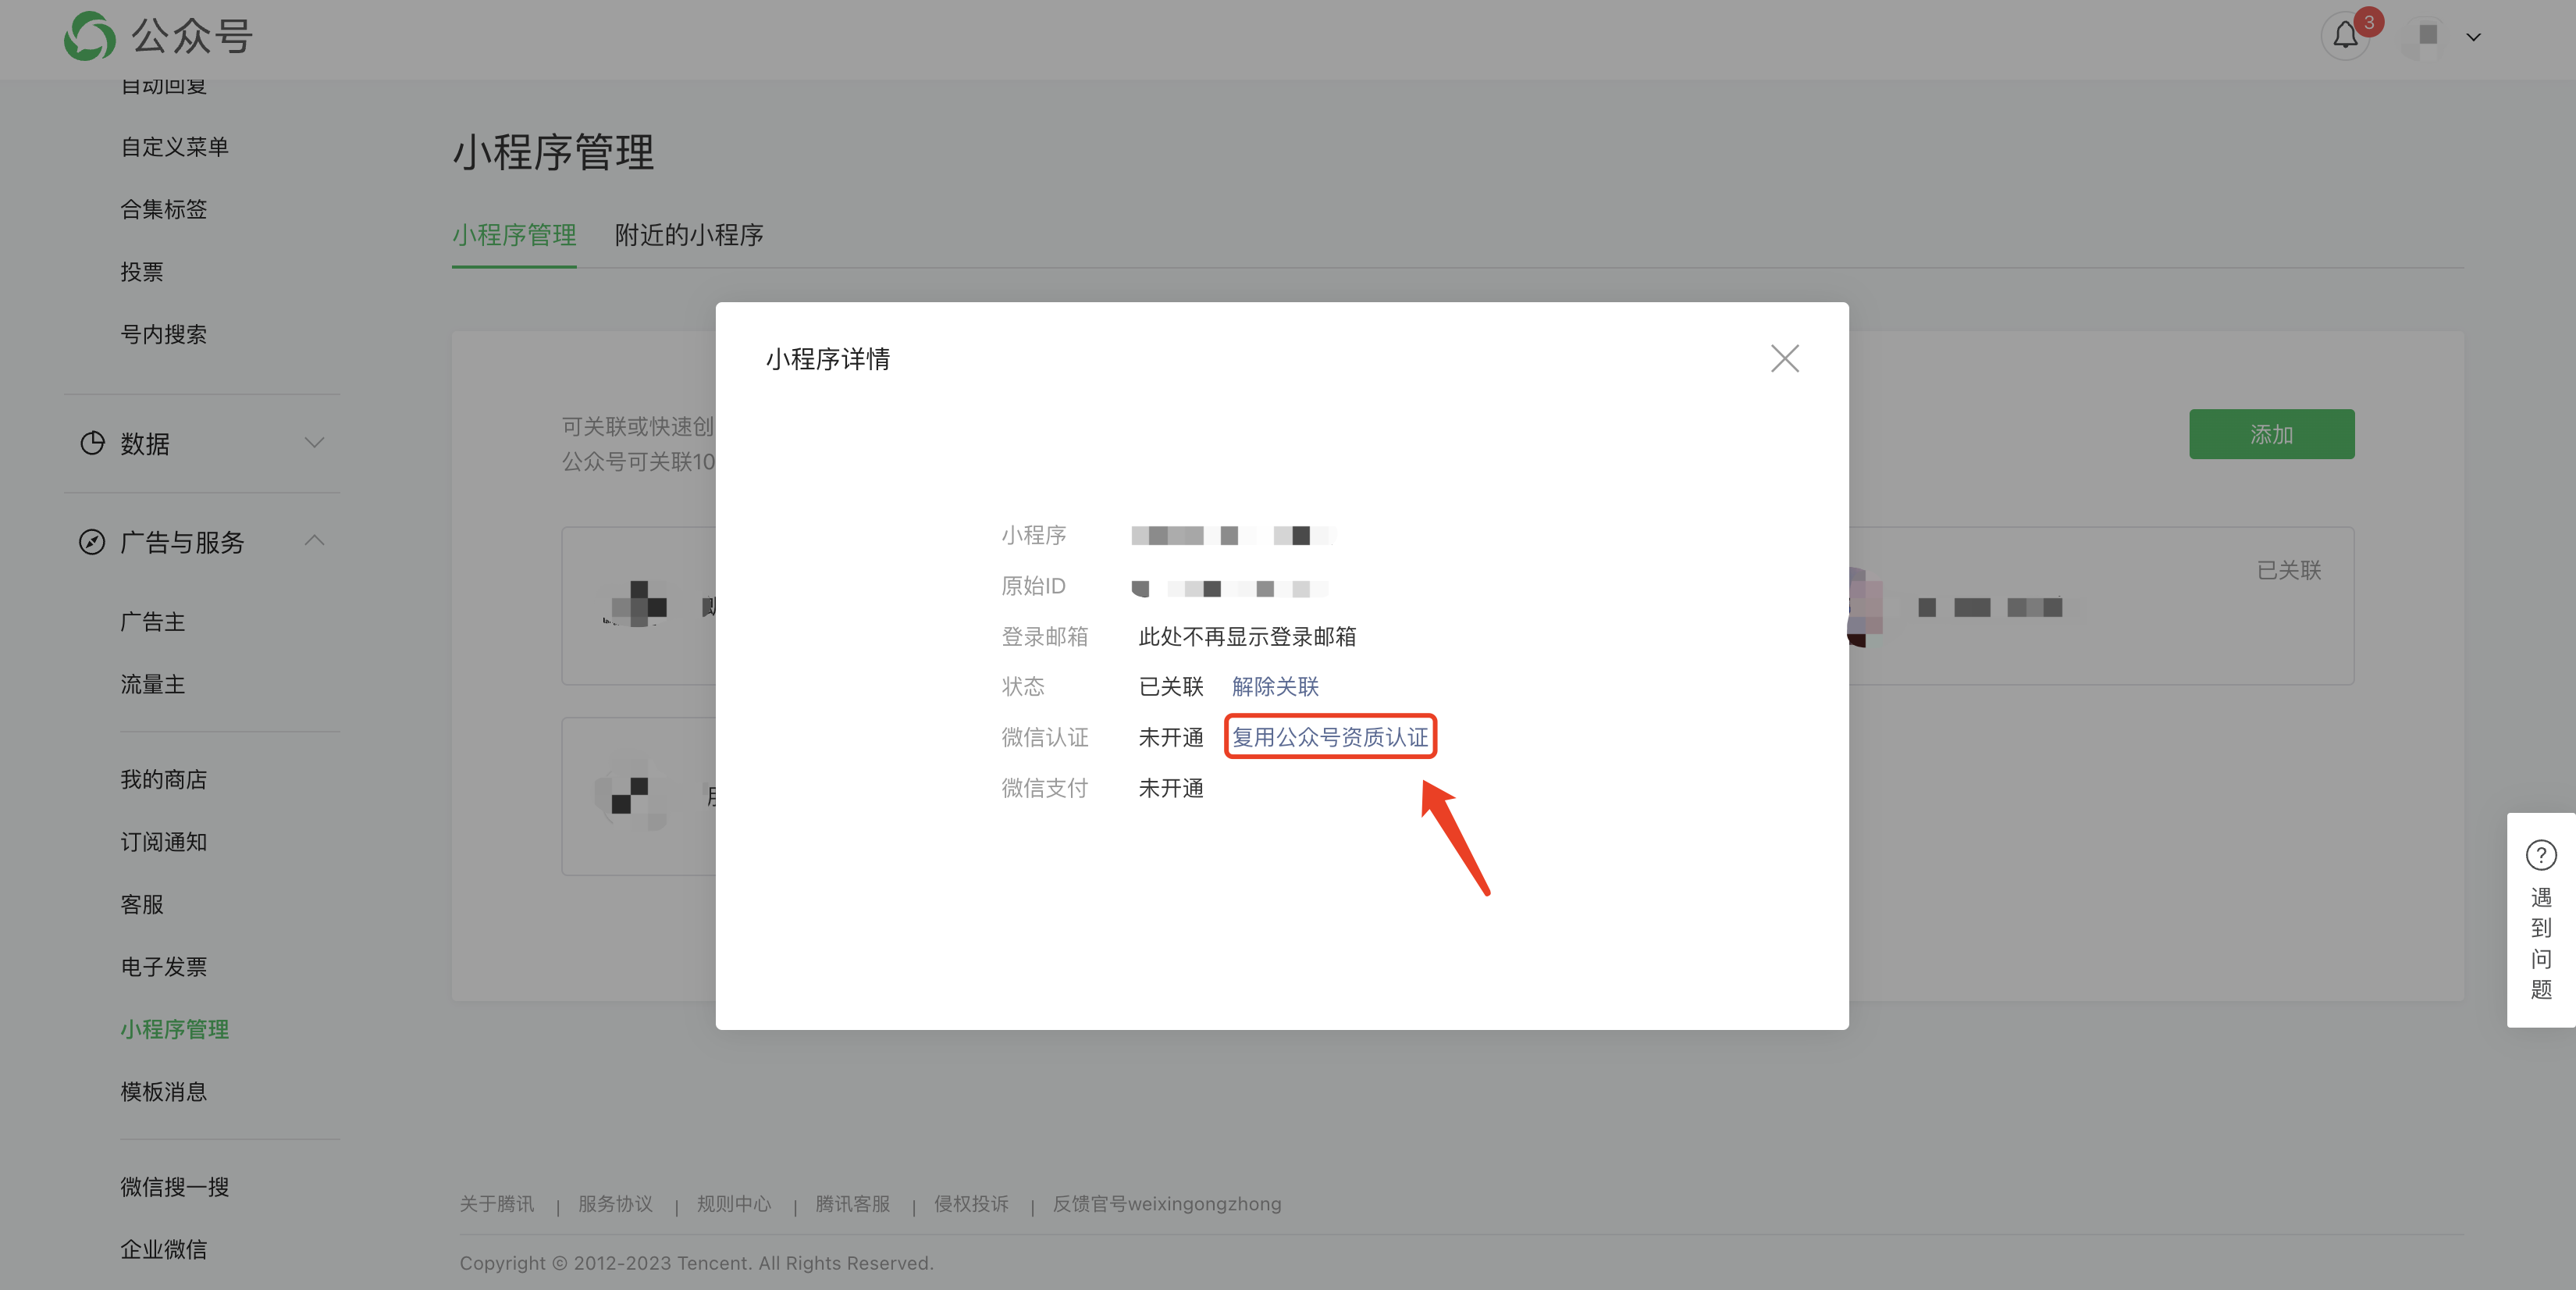Click 腾讯客服 footer link
This screenshot has width=2576, height=1290.
[x=852, y=1203]
